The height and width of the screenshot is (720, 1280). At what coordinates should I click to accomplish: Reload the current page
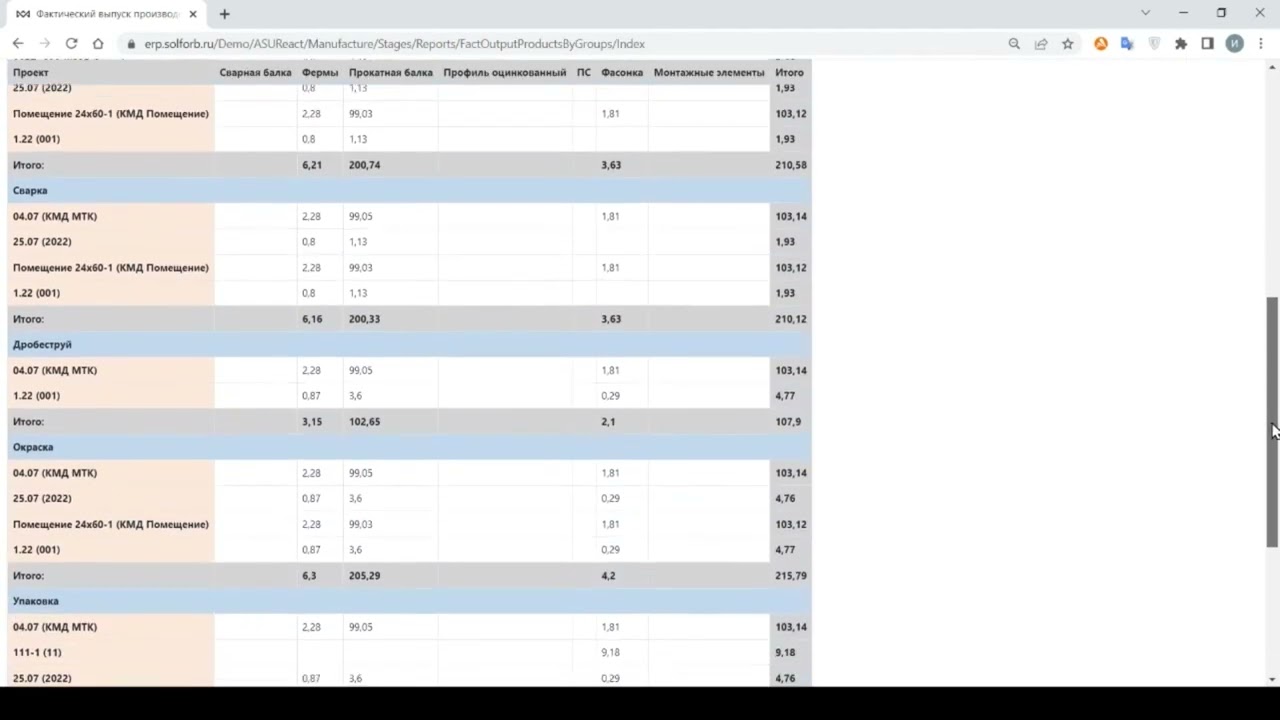[71, 44]
